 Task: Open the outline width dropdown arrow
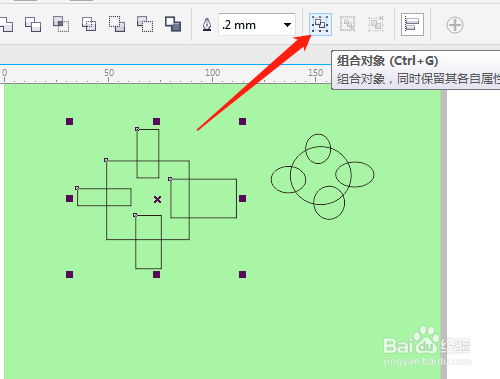(287, 25)
